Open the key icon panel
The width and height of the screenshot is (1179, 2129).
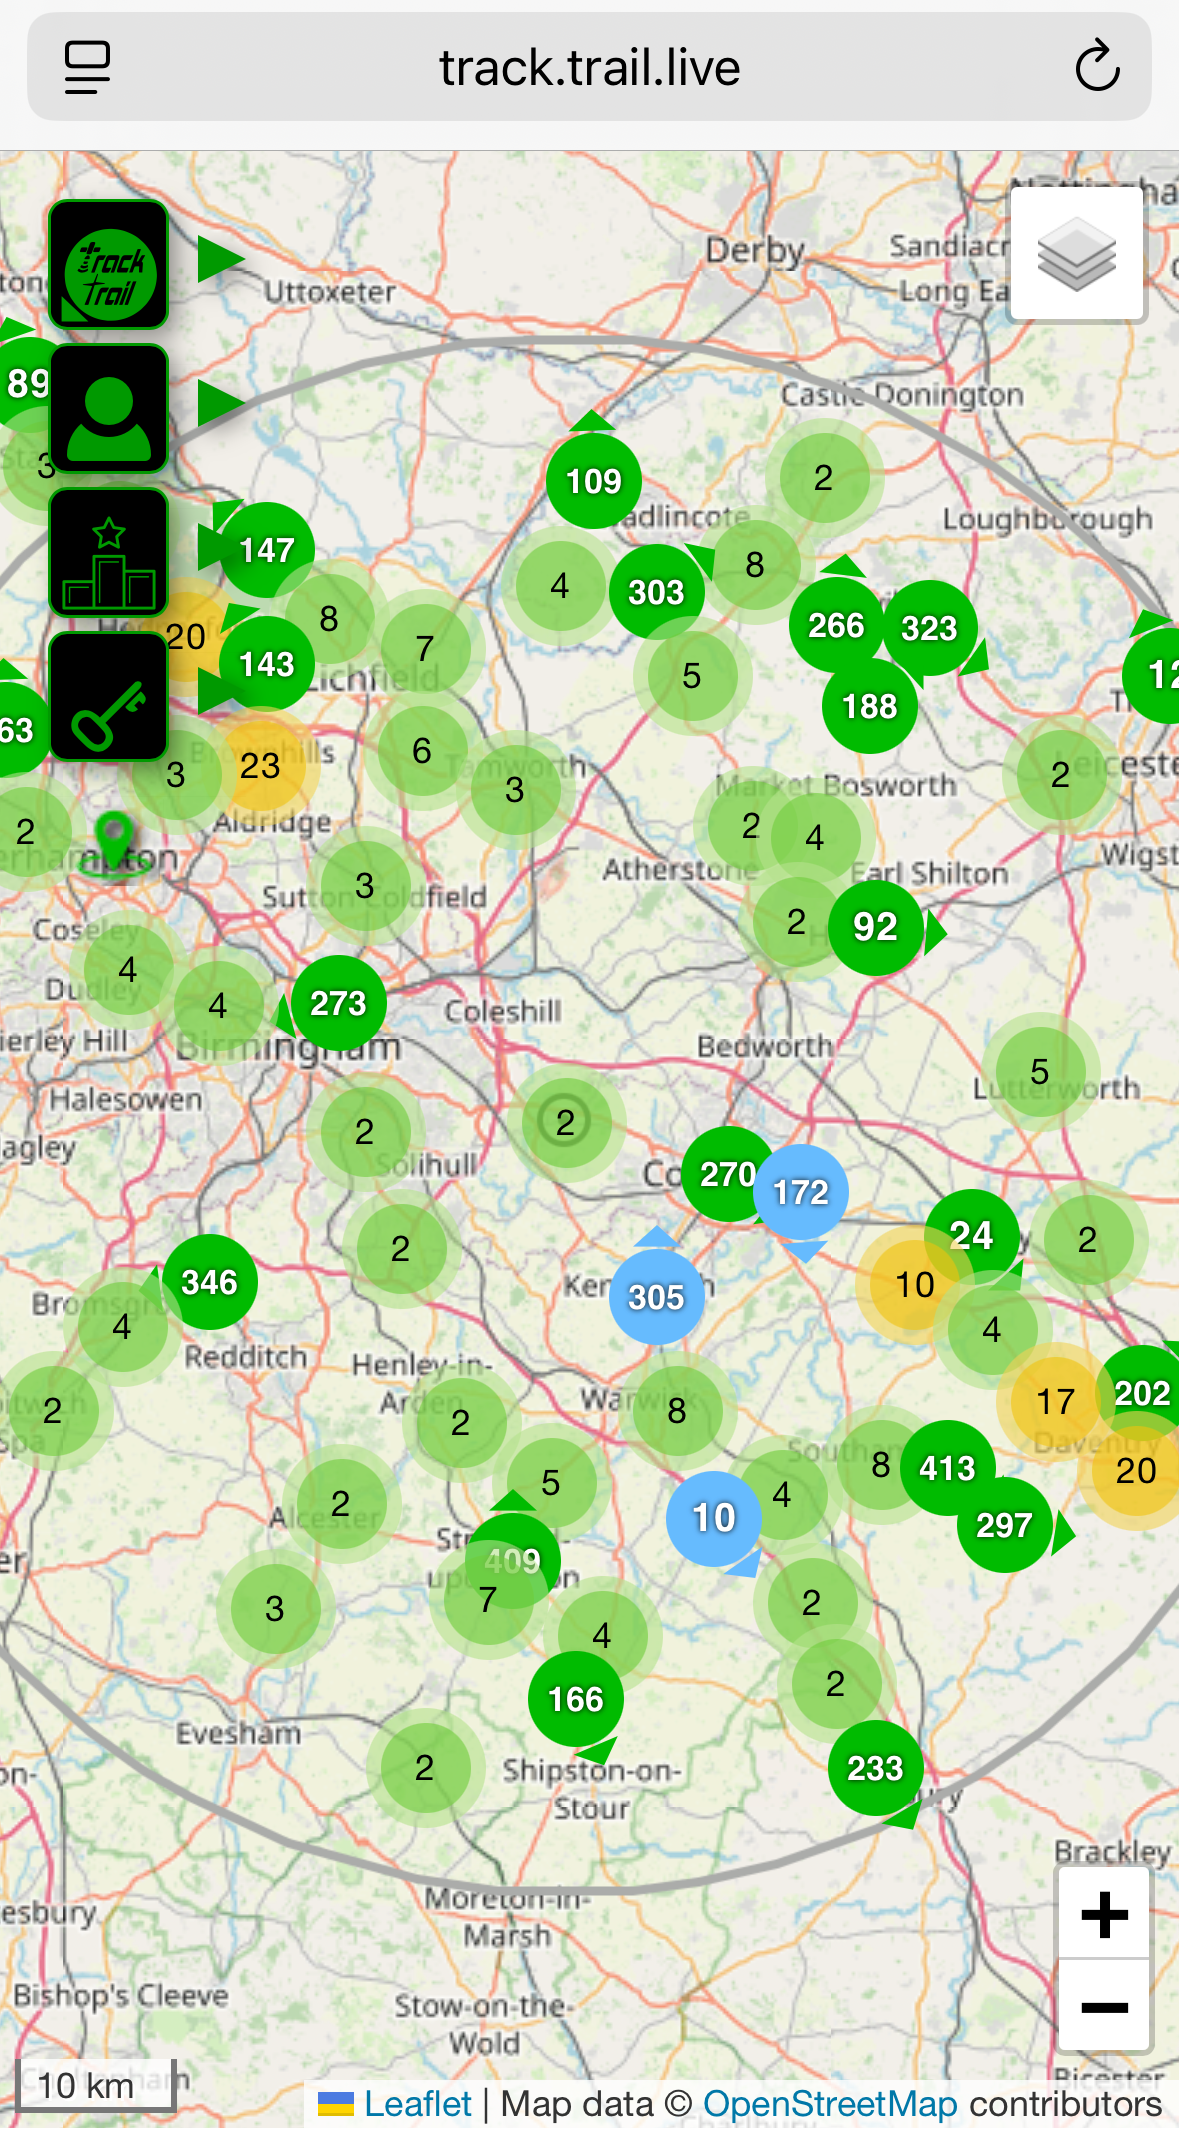(109, 697)
